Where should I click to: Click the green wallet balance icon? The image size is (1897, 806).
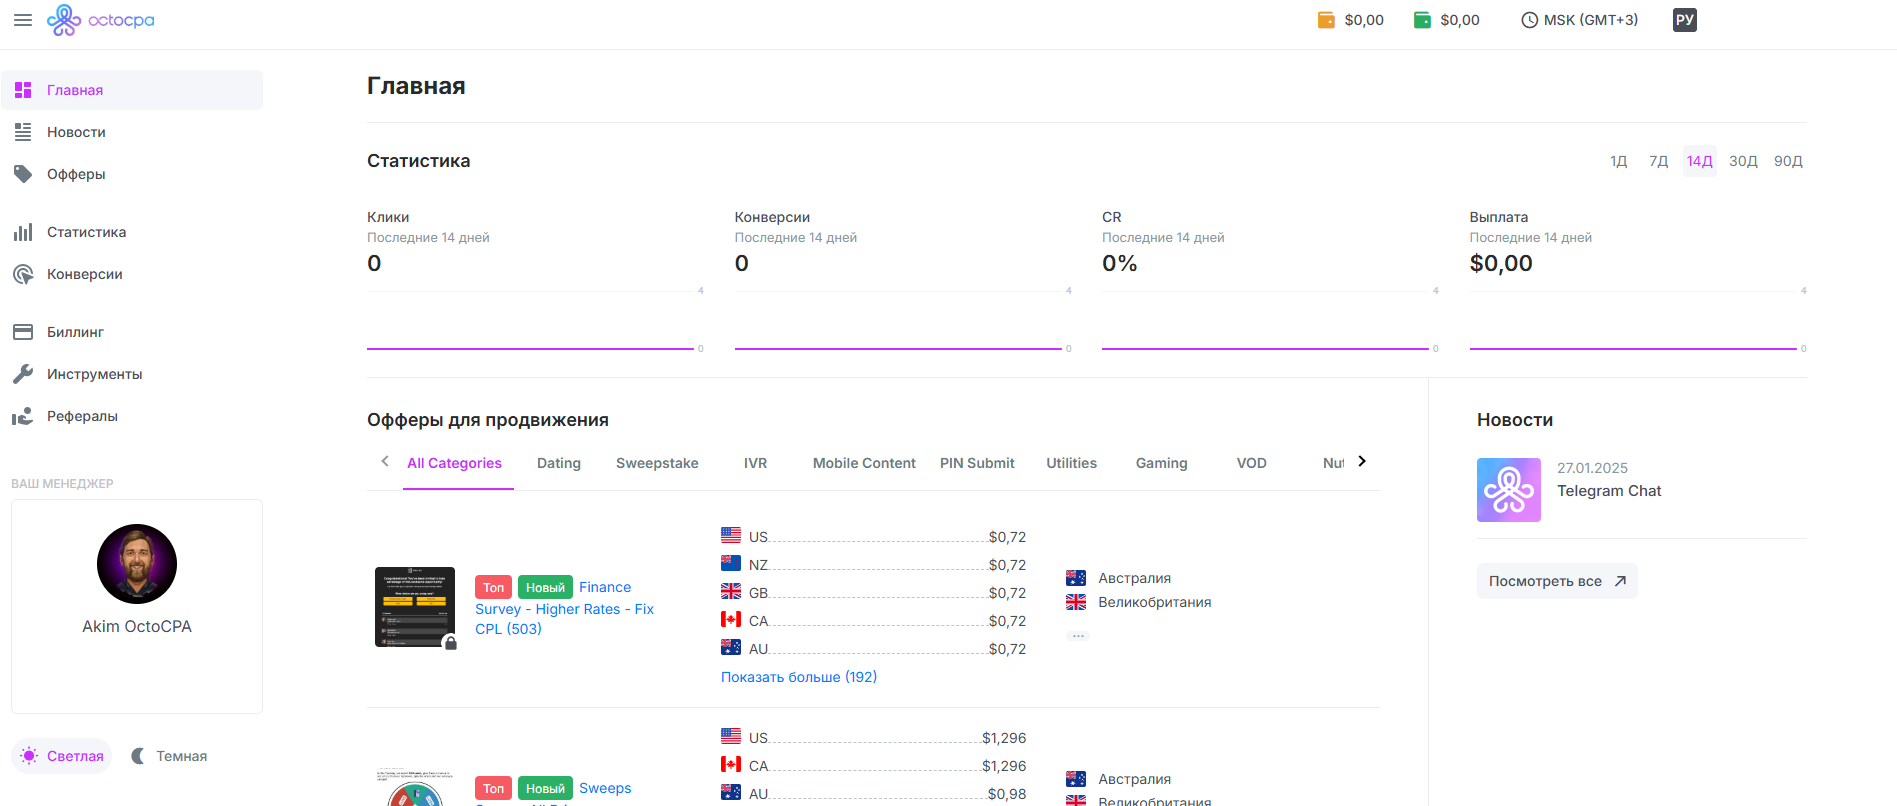(1422, 20)
